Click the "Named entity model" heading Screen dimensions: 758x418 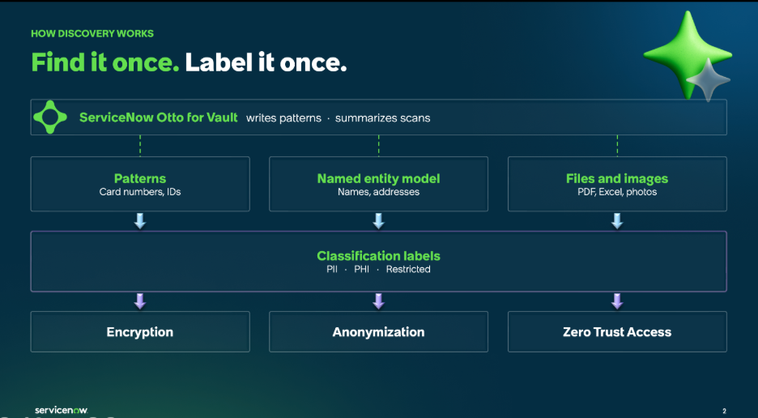(379, 178)
